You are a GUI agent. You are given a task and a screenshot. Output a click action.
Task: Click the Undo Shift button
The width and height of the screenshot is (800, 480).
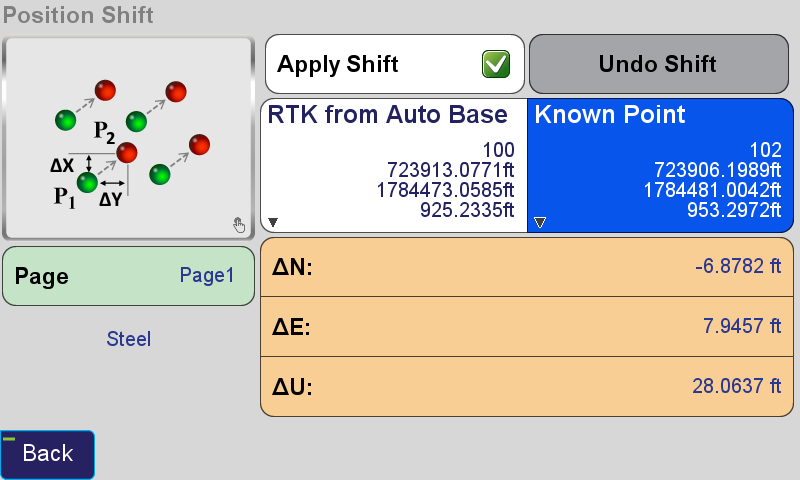tap(659, 64)
